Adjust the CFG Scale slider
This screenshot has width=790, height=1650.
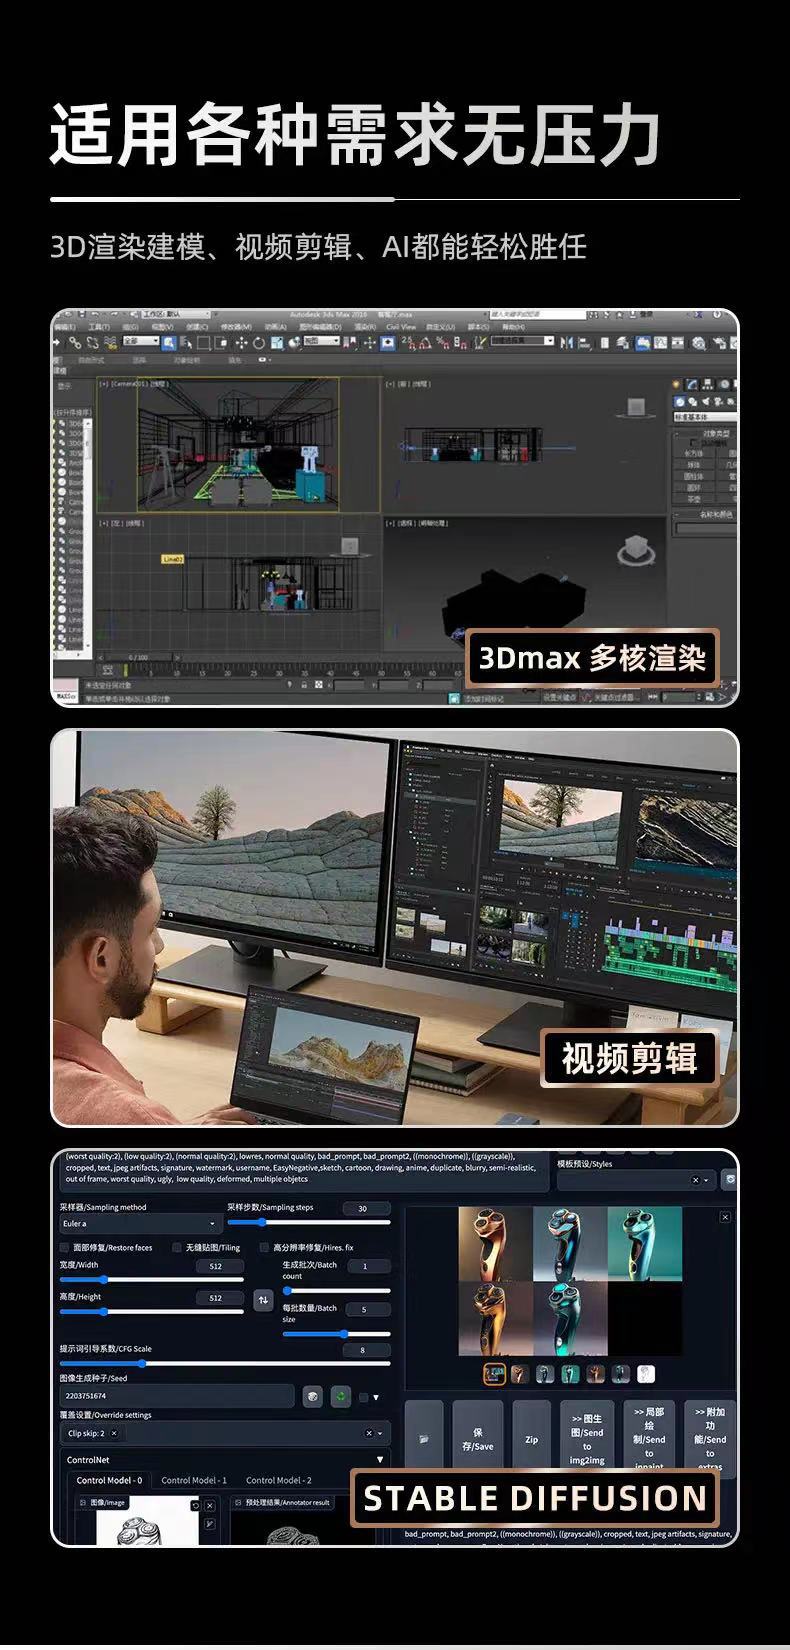click(x=225, y=1363)
